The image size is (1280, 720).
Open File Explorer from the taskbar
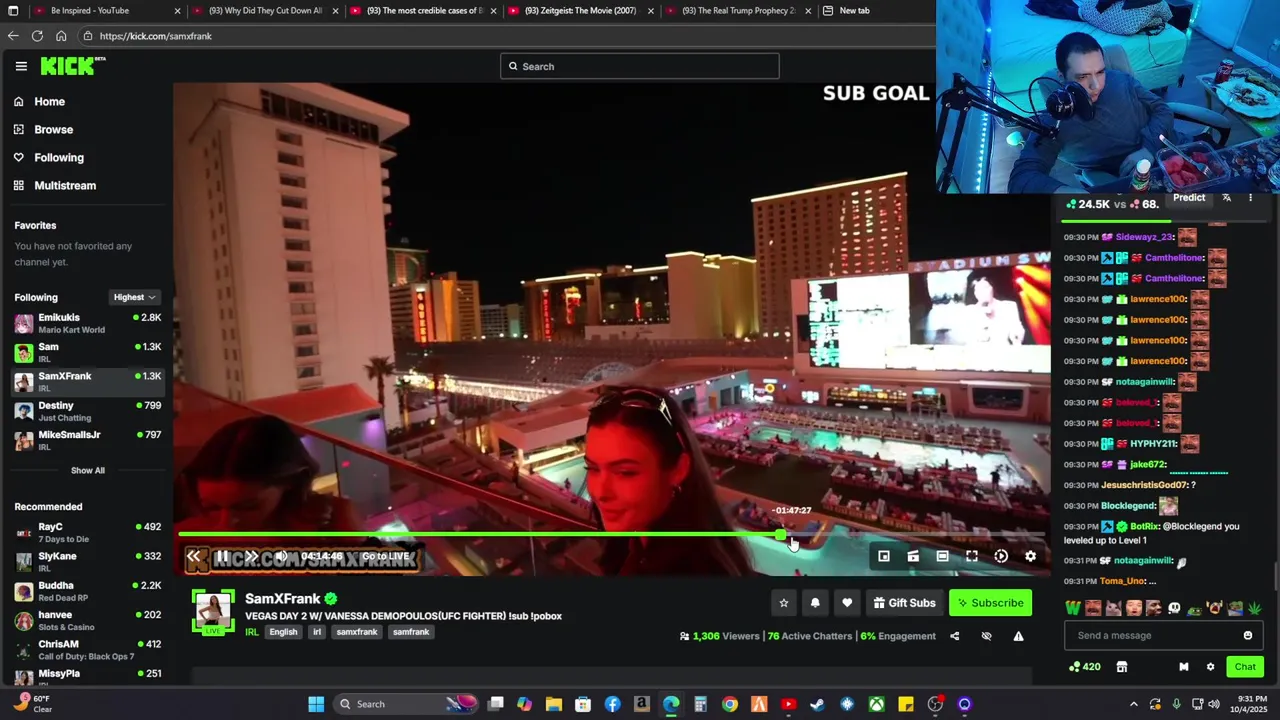(554, 704)
